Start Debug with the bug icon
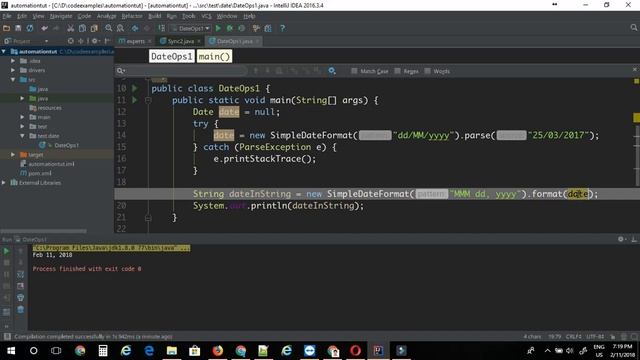This screenshot has height=360, width=640. pyautogui.click(x=230, y=28)
